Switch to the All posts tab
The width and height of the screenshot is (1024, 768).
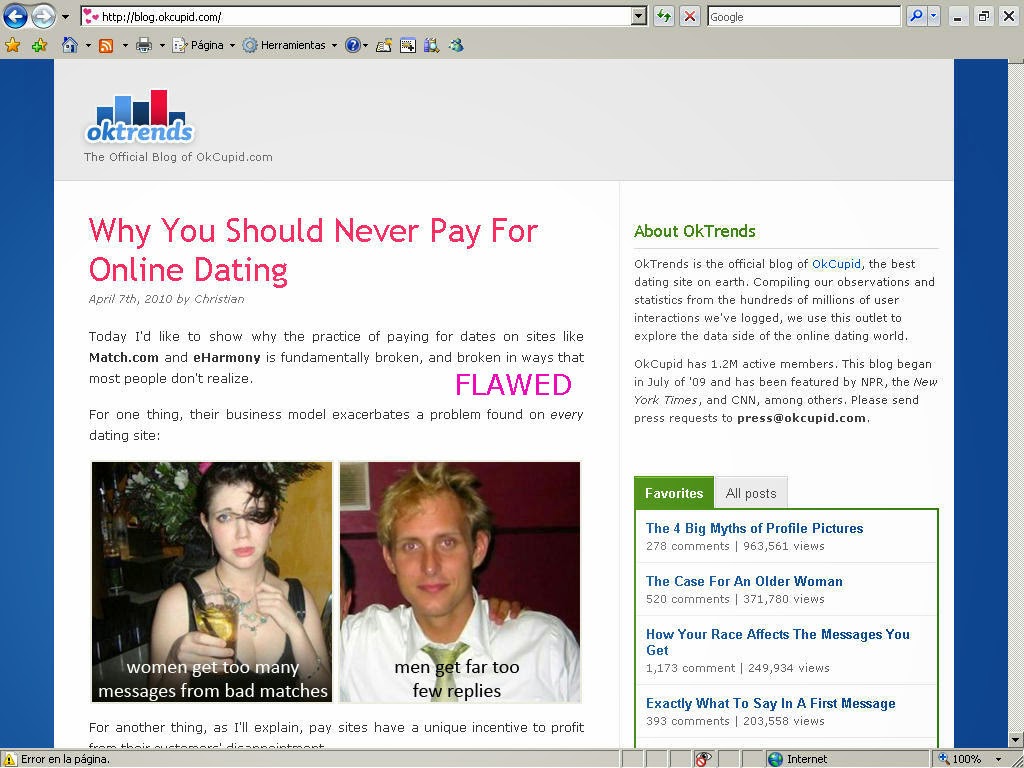point(751,493)
